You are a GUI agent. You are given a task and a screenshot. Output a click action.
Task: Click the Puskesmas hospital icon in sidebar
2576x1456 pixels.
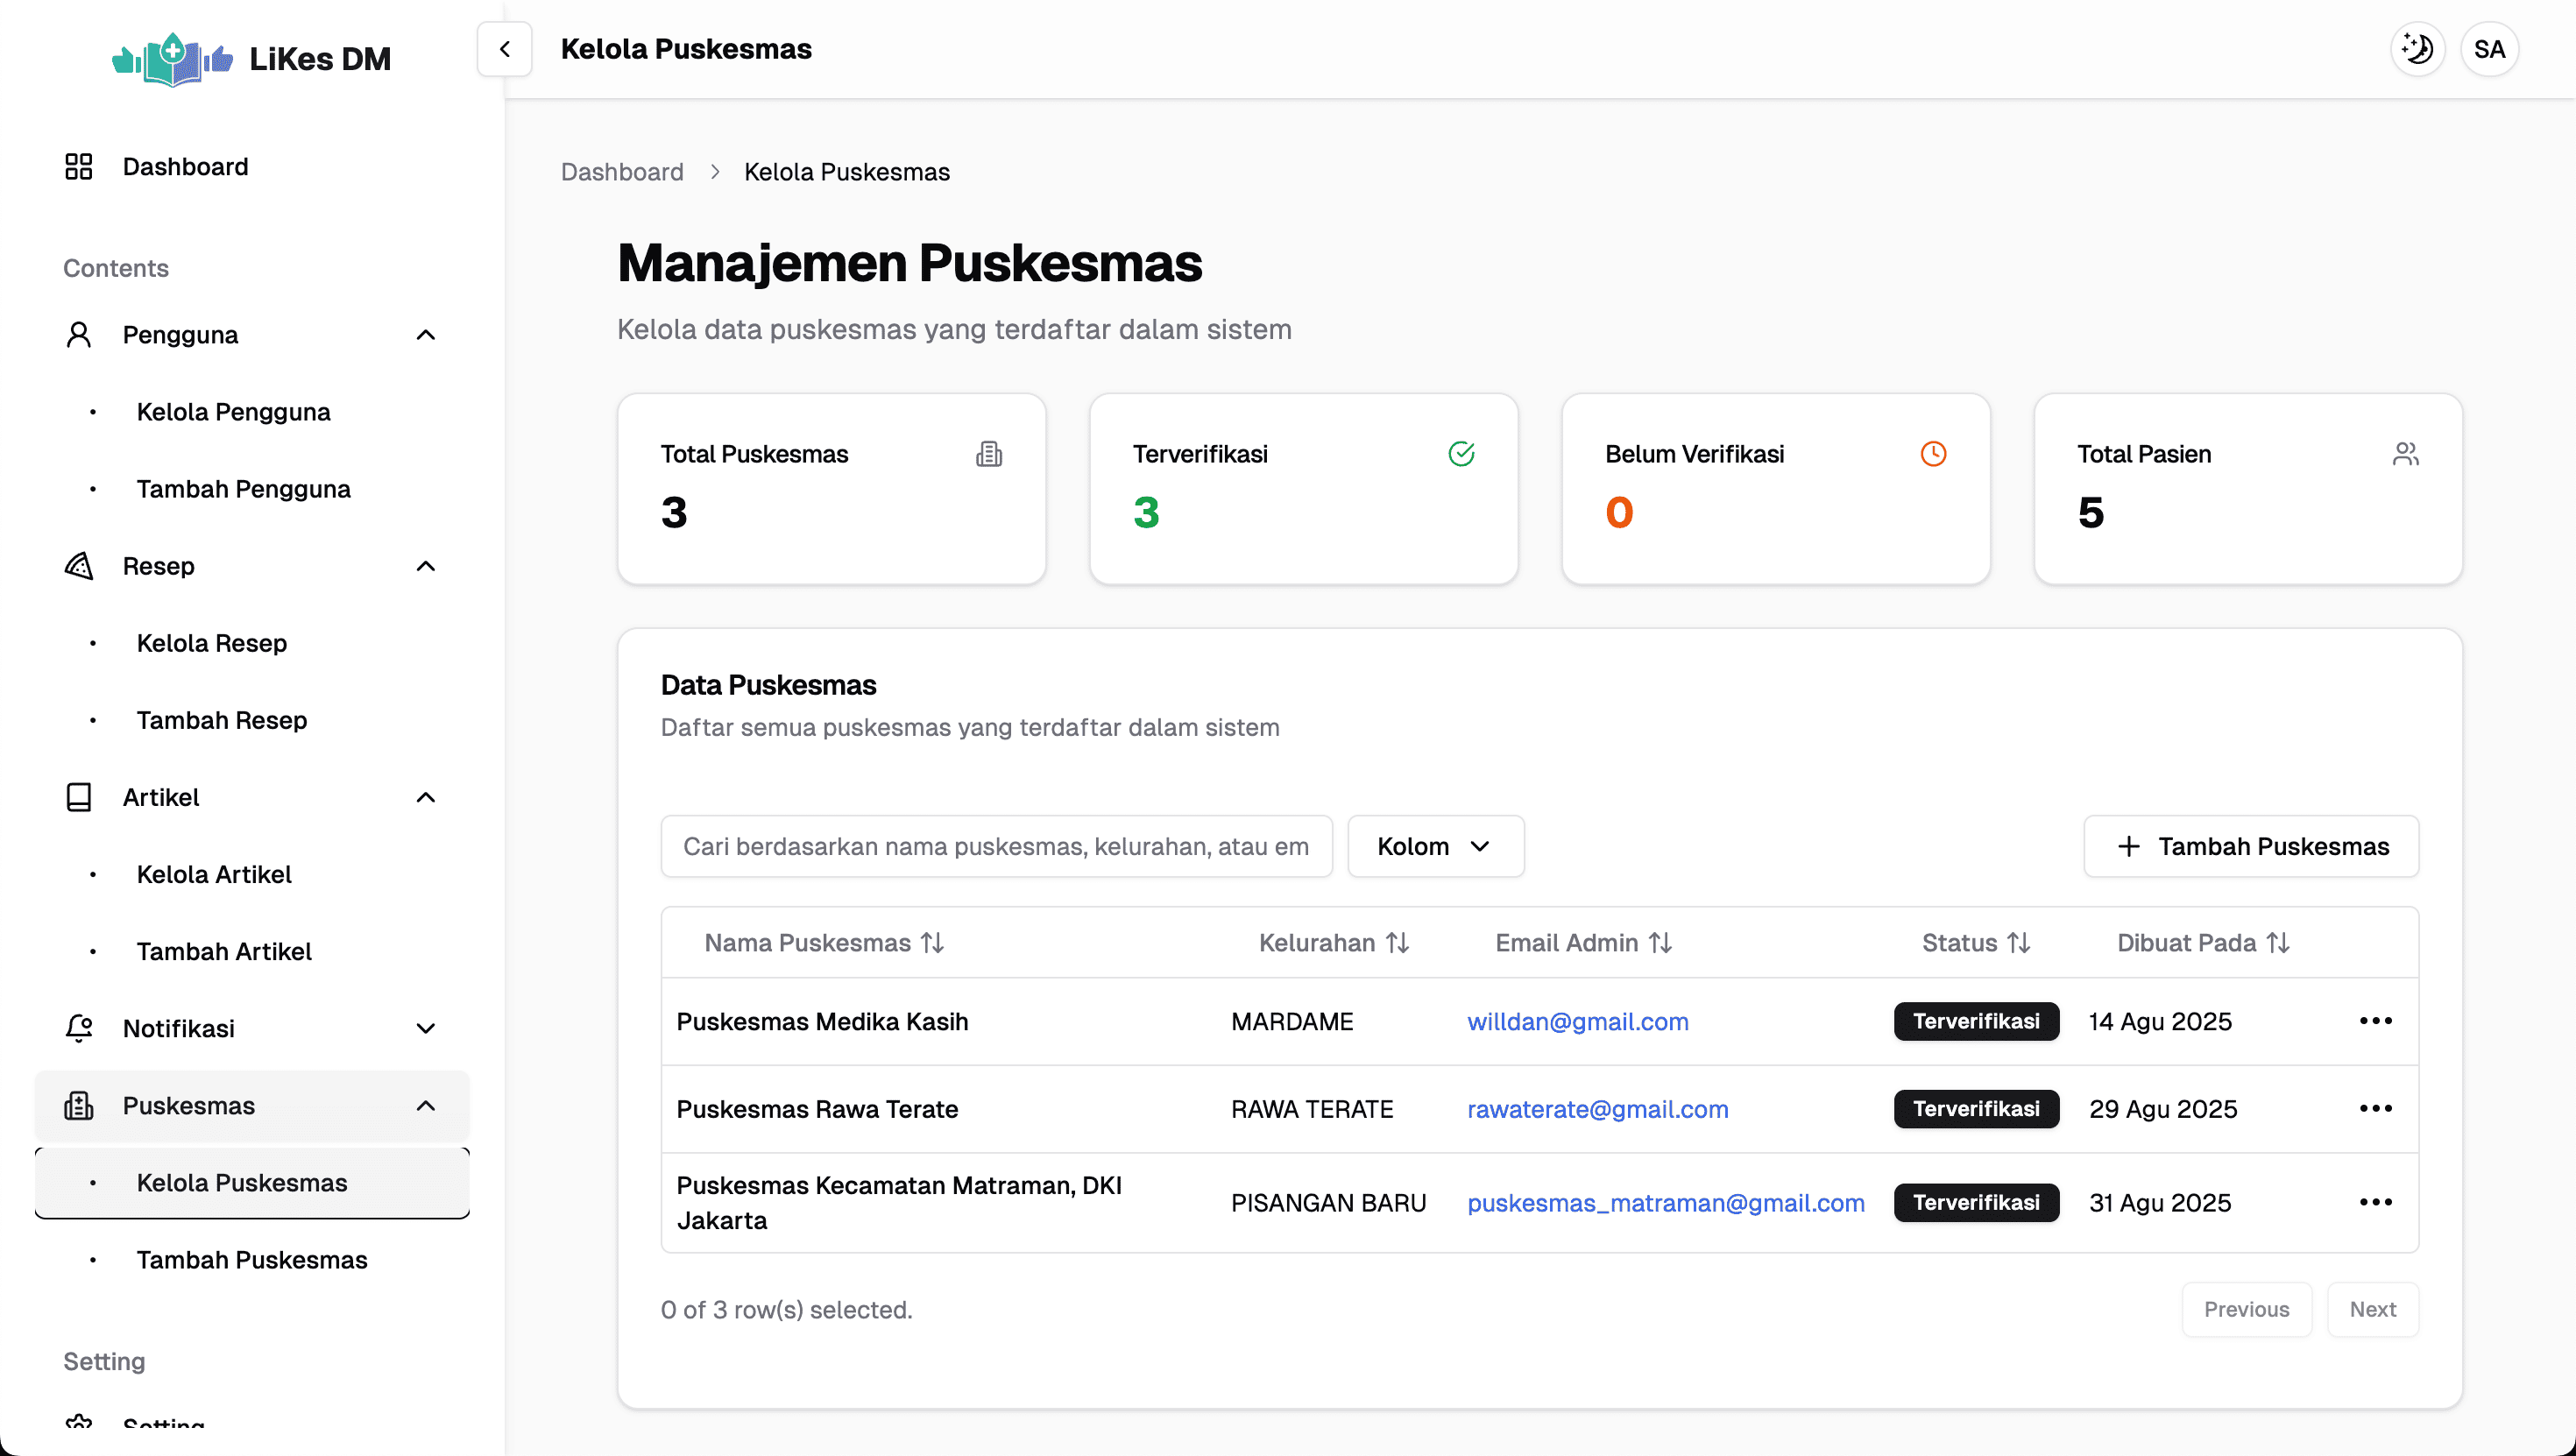point(78,1105)
